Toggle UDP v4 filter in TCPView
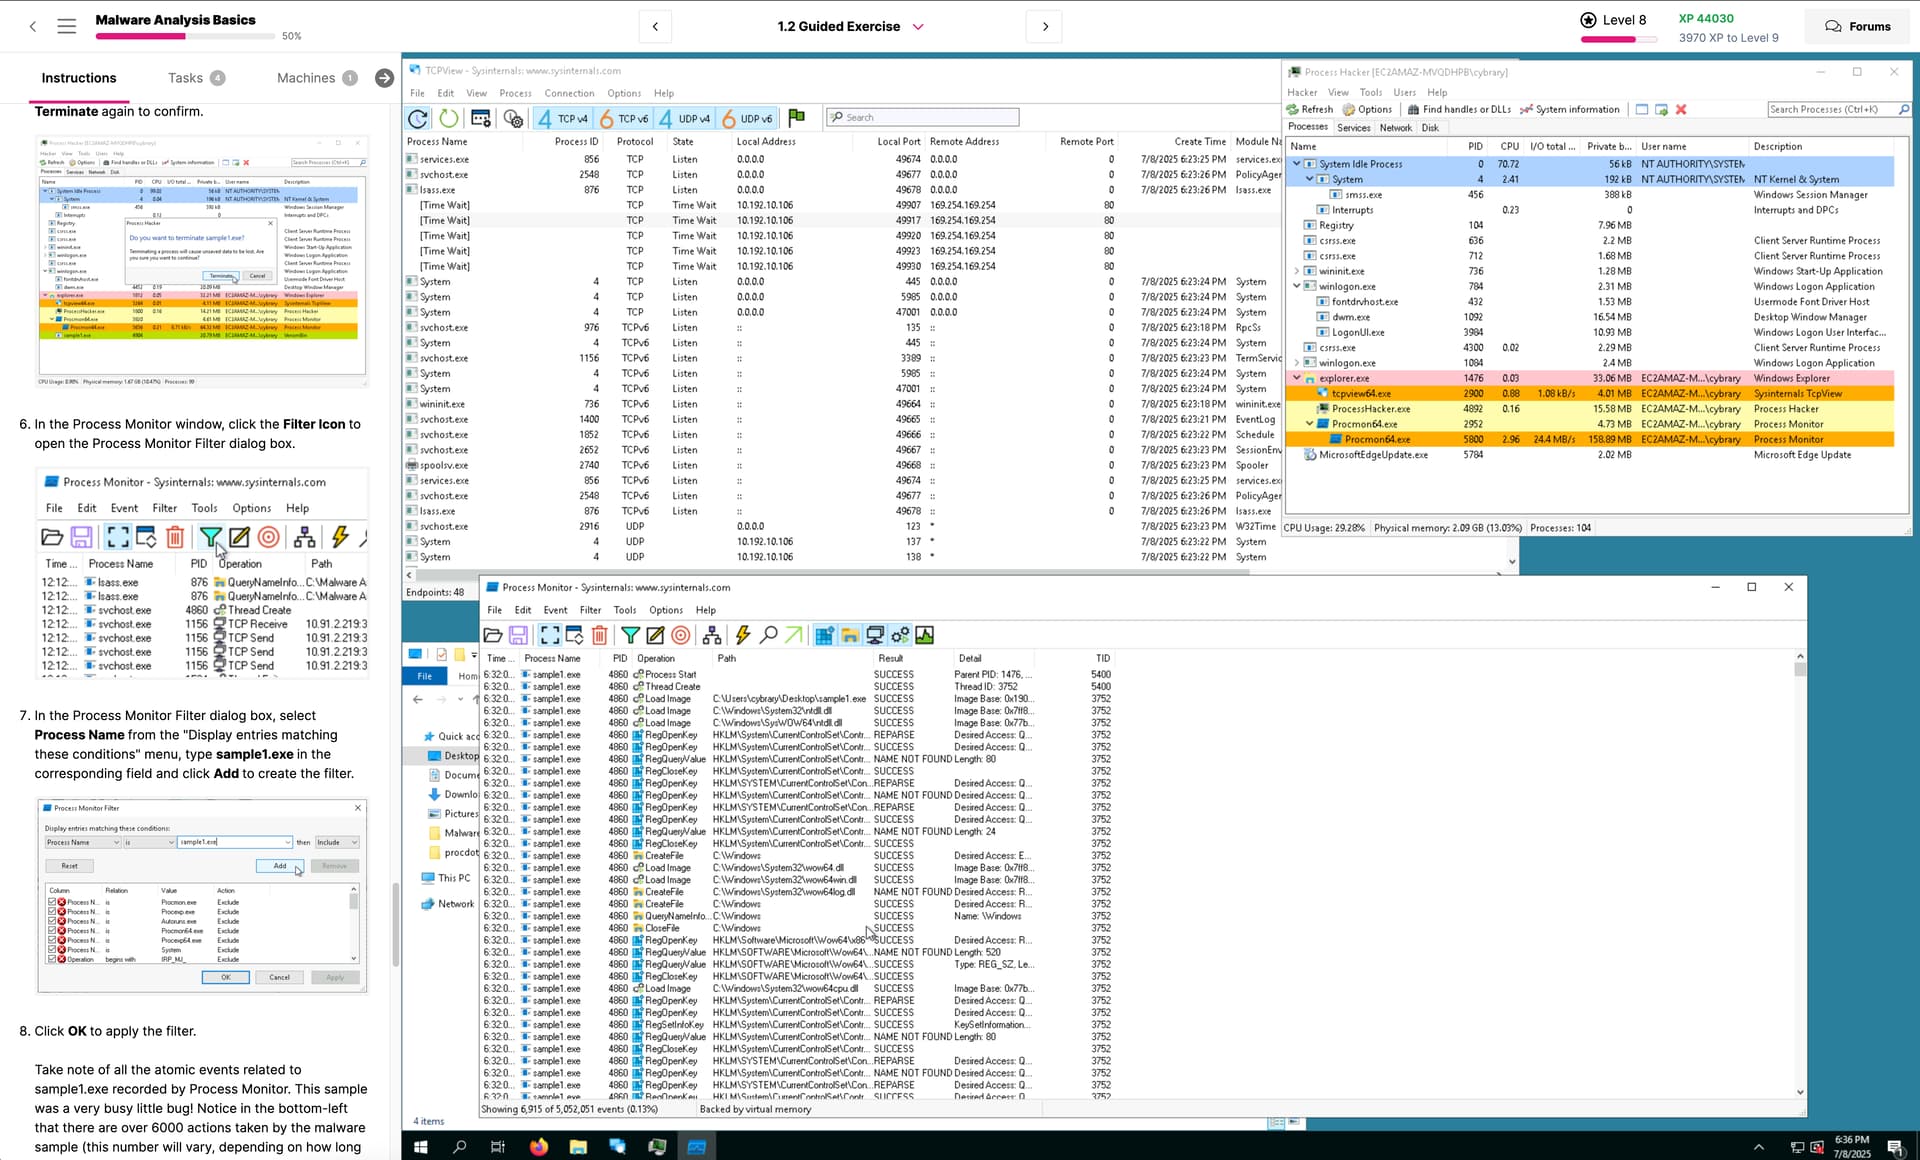 click(686, 118)
